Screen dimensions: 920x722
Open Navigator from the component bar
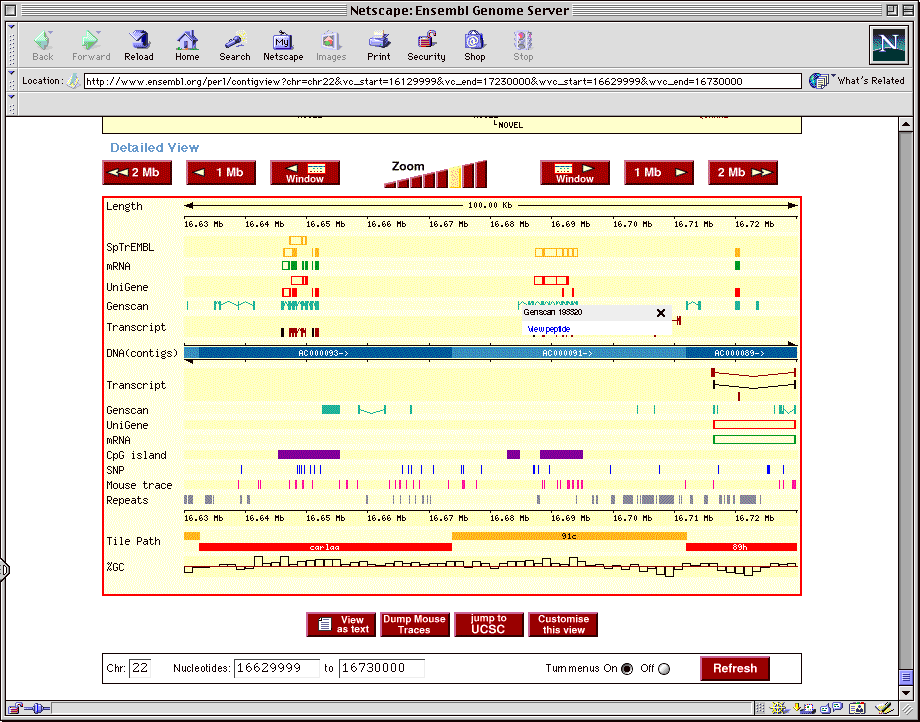click(779, 709)
